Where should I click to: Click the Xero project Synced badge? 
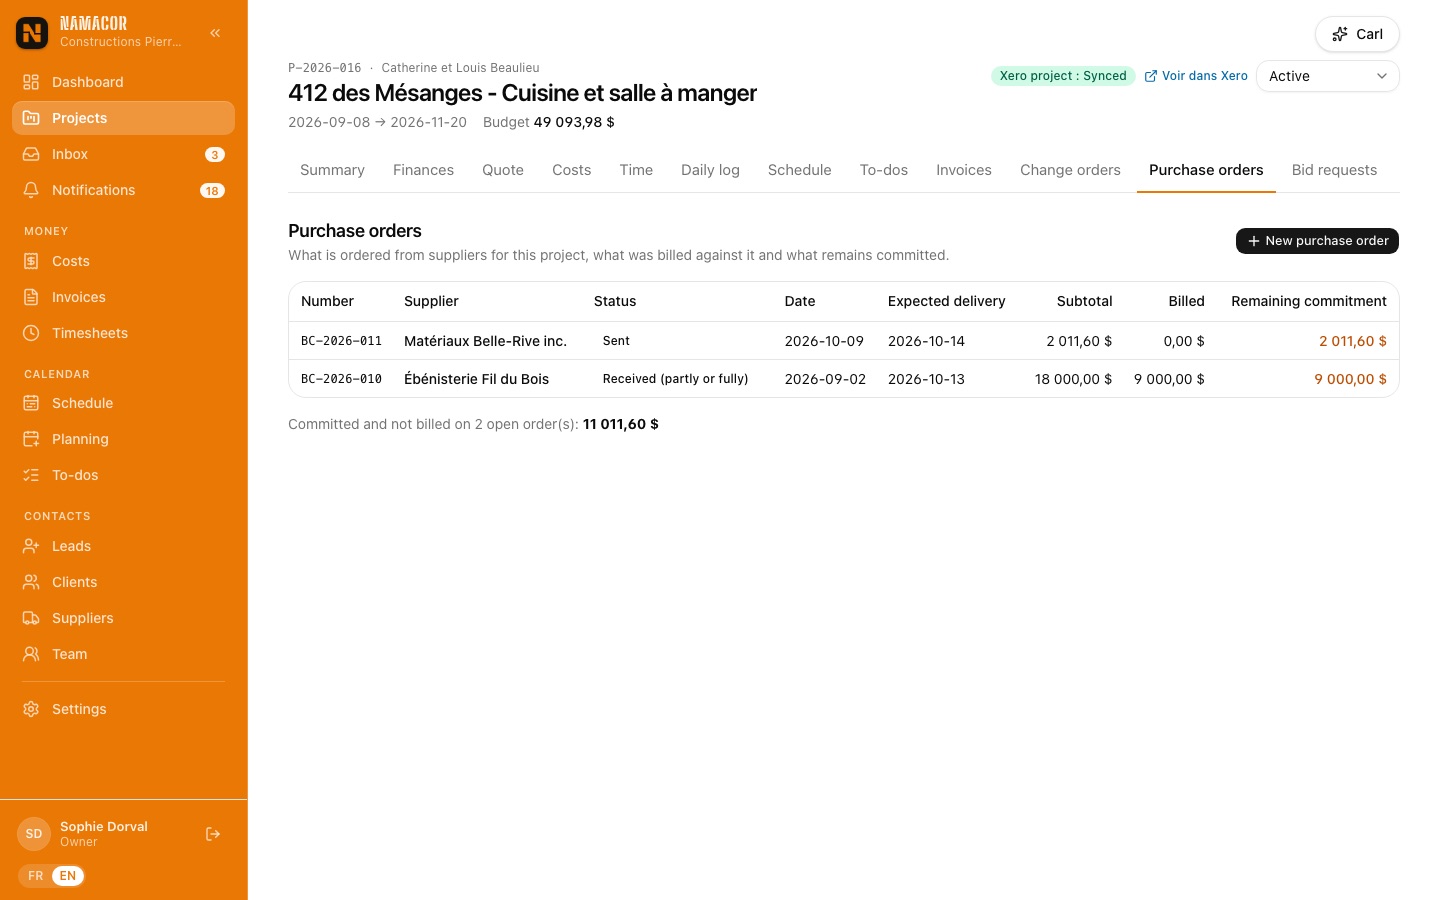(x=1063, y=76)
